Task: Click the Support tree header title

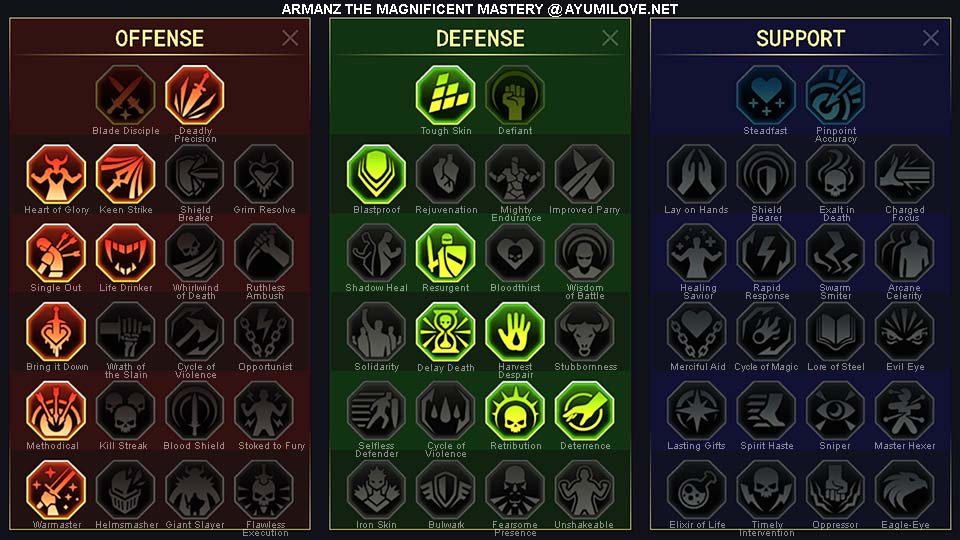Action: [x=800, y=39]
